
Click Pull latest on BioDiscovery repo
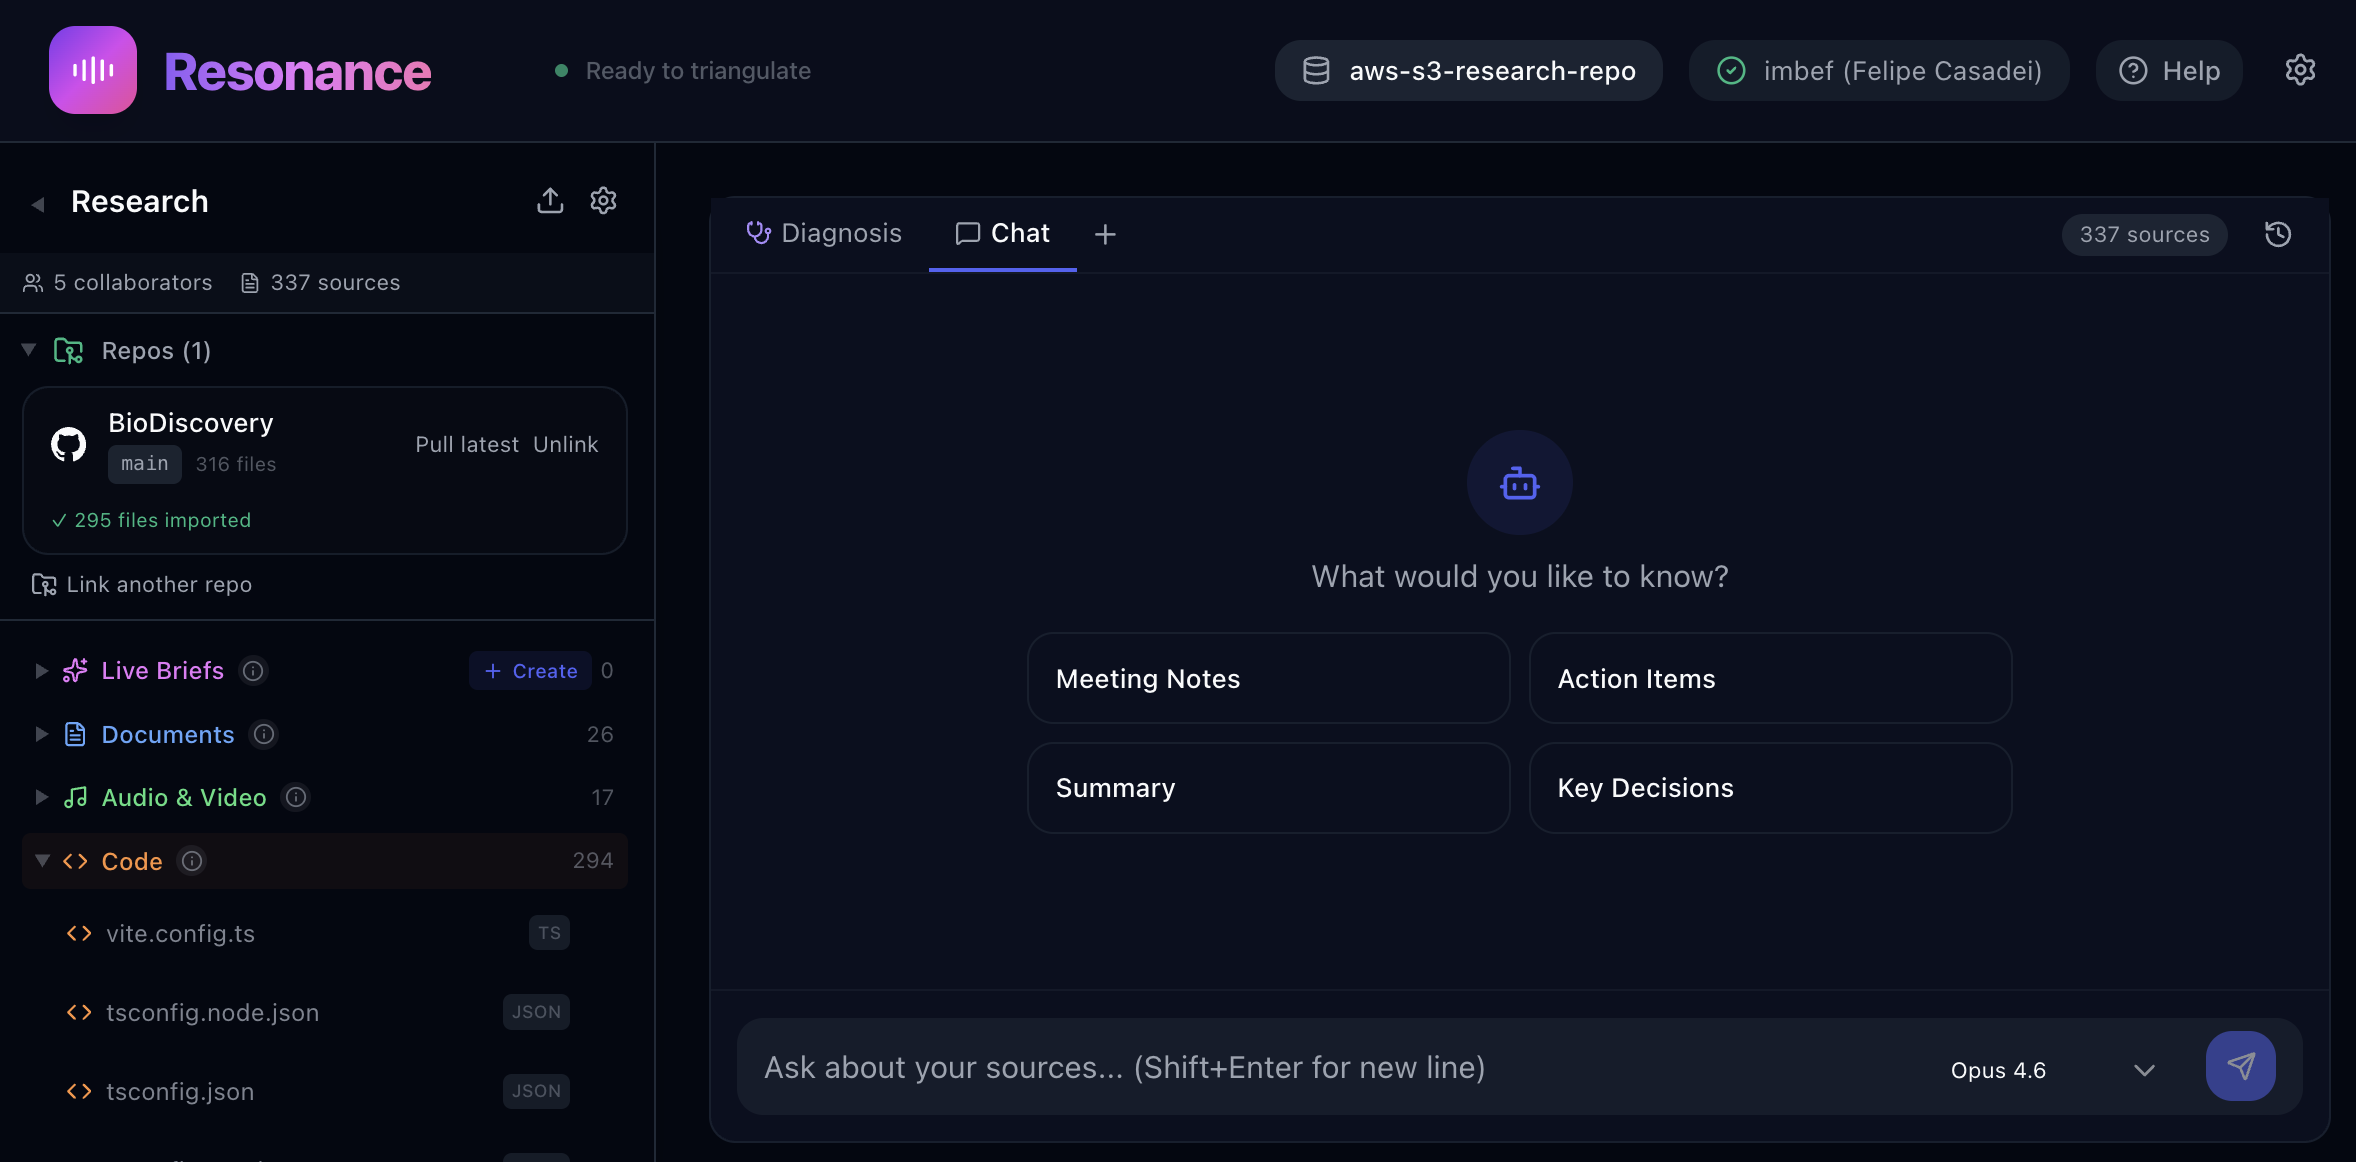pyautogui.click(x=467, y=444)
